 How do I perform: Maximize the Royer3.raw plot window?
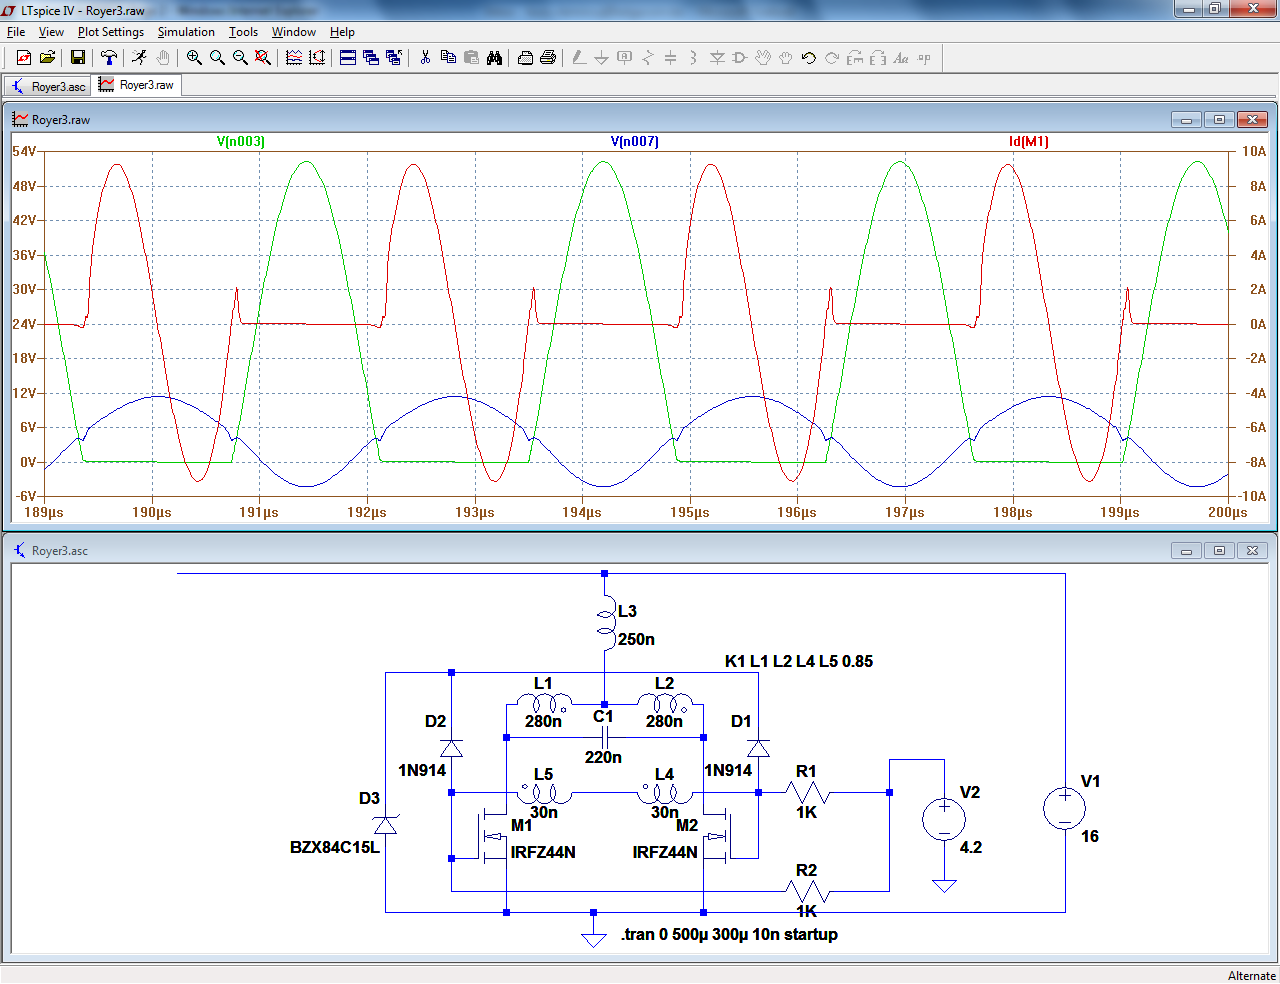coord(1219,120)
